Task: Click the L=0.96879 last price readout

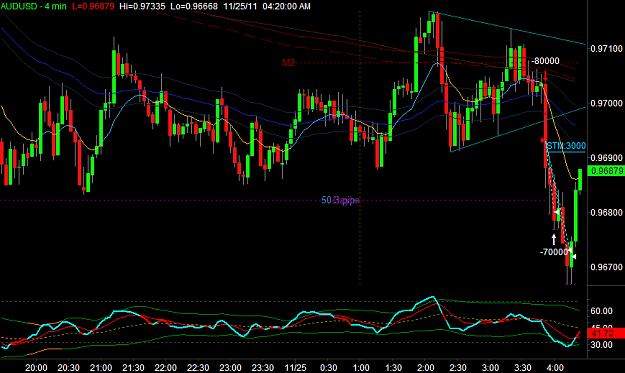Action: tap(93, 6)
